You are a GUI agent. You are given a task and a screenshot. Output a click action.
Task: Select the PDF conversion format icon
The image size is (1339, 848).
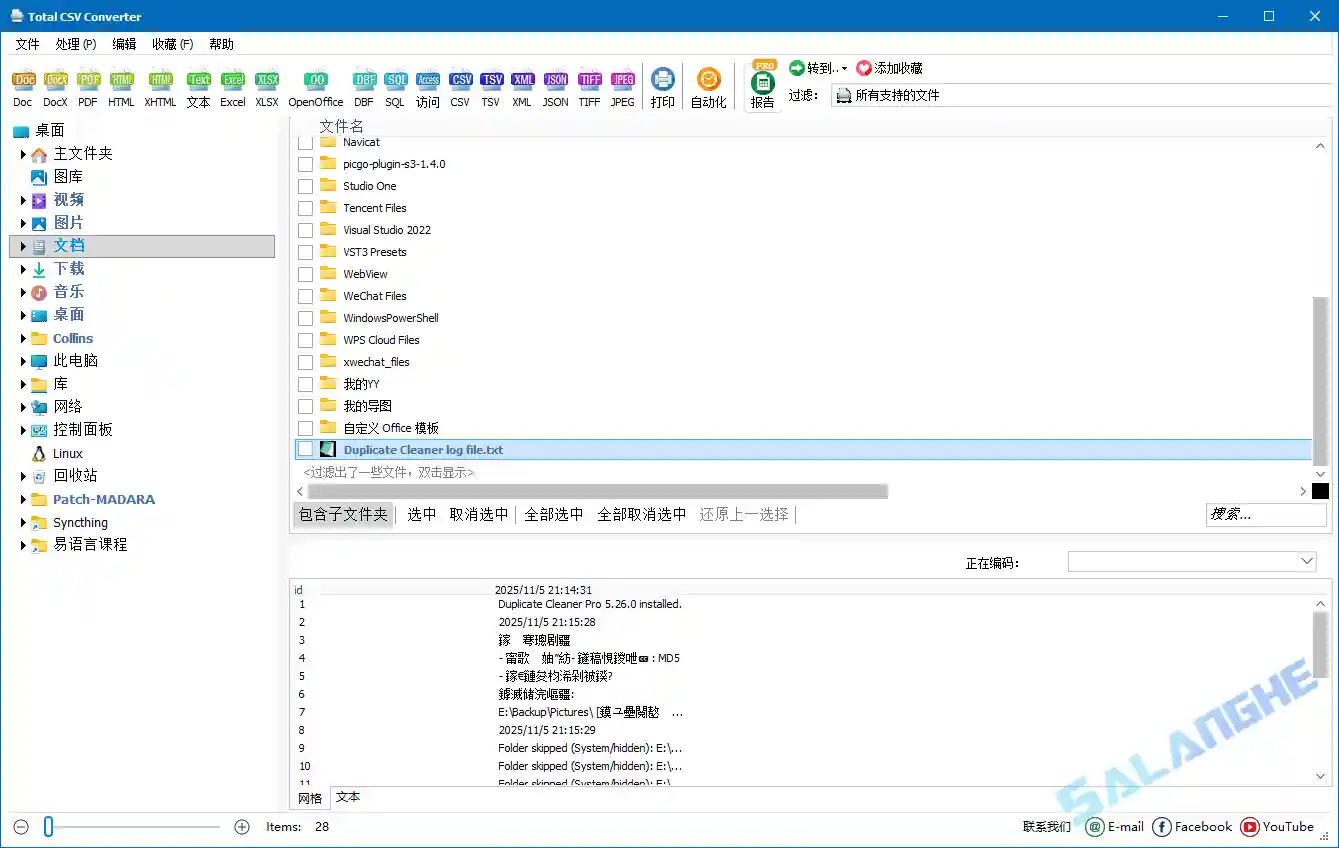88,80
